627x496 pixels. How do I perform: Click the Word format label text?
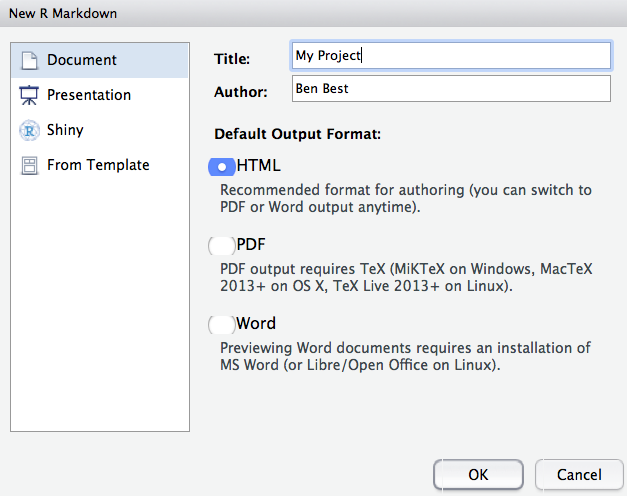pos(256,324)
